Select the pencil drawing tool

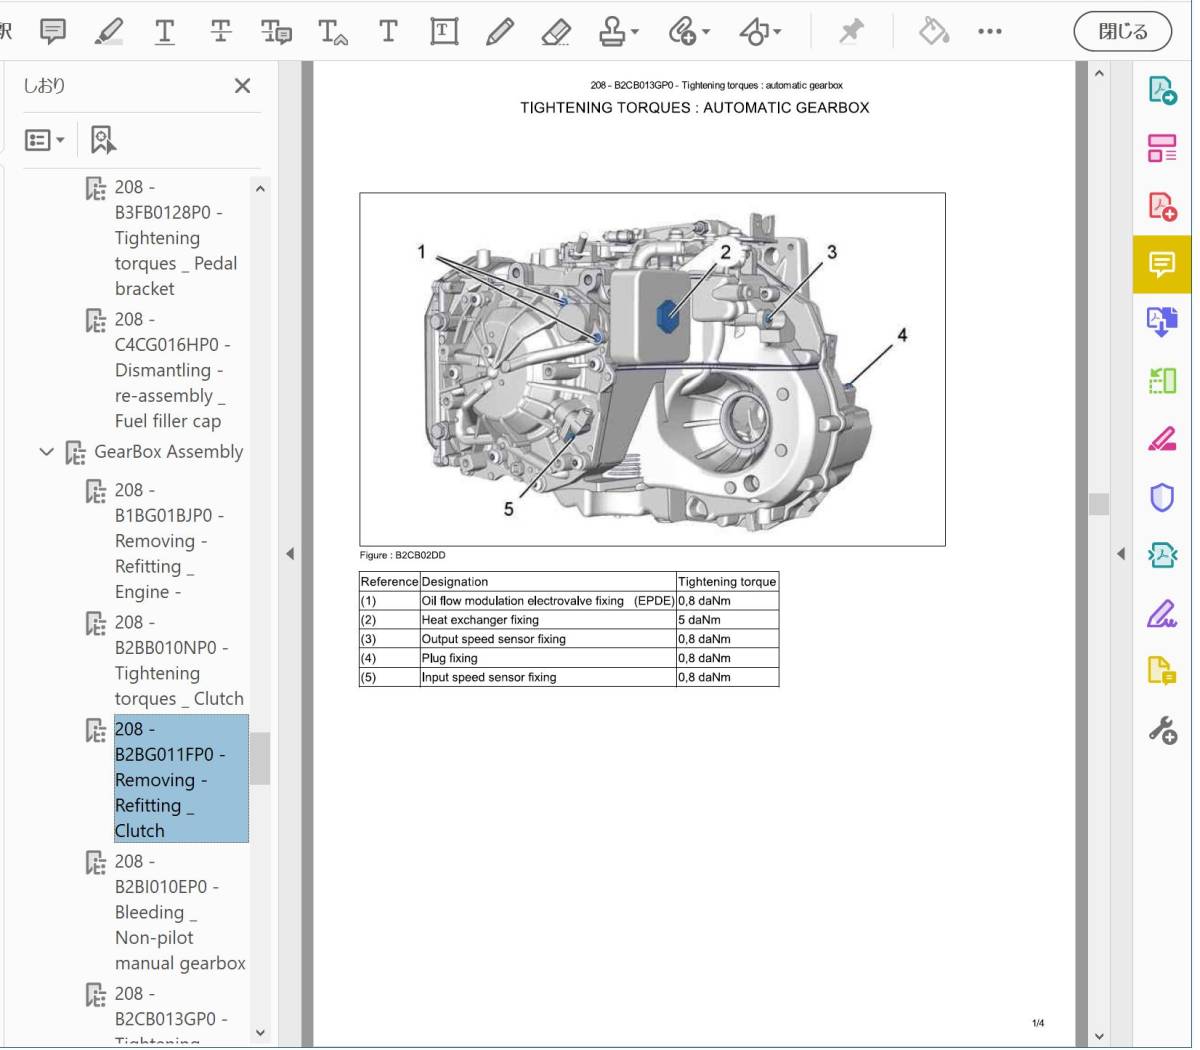(499, 31)
